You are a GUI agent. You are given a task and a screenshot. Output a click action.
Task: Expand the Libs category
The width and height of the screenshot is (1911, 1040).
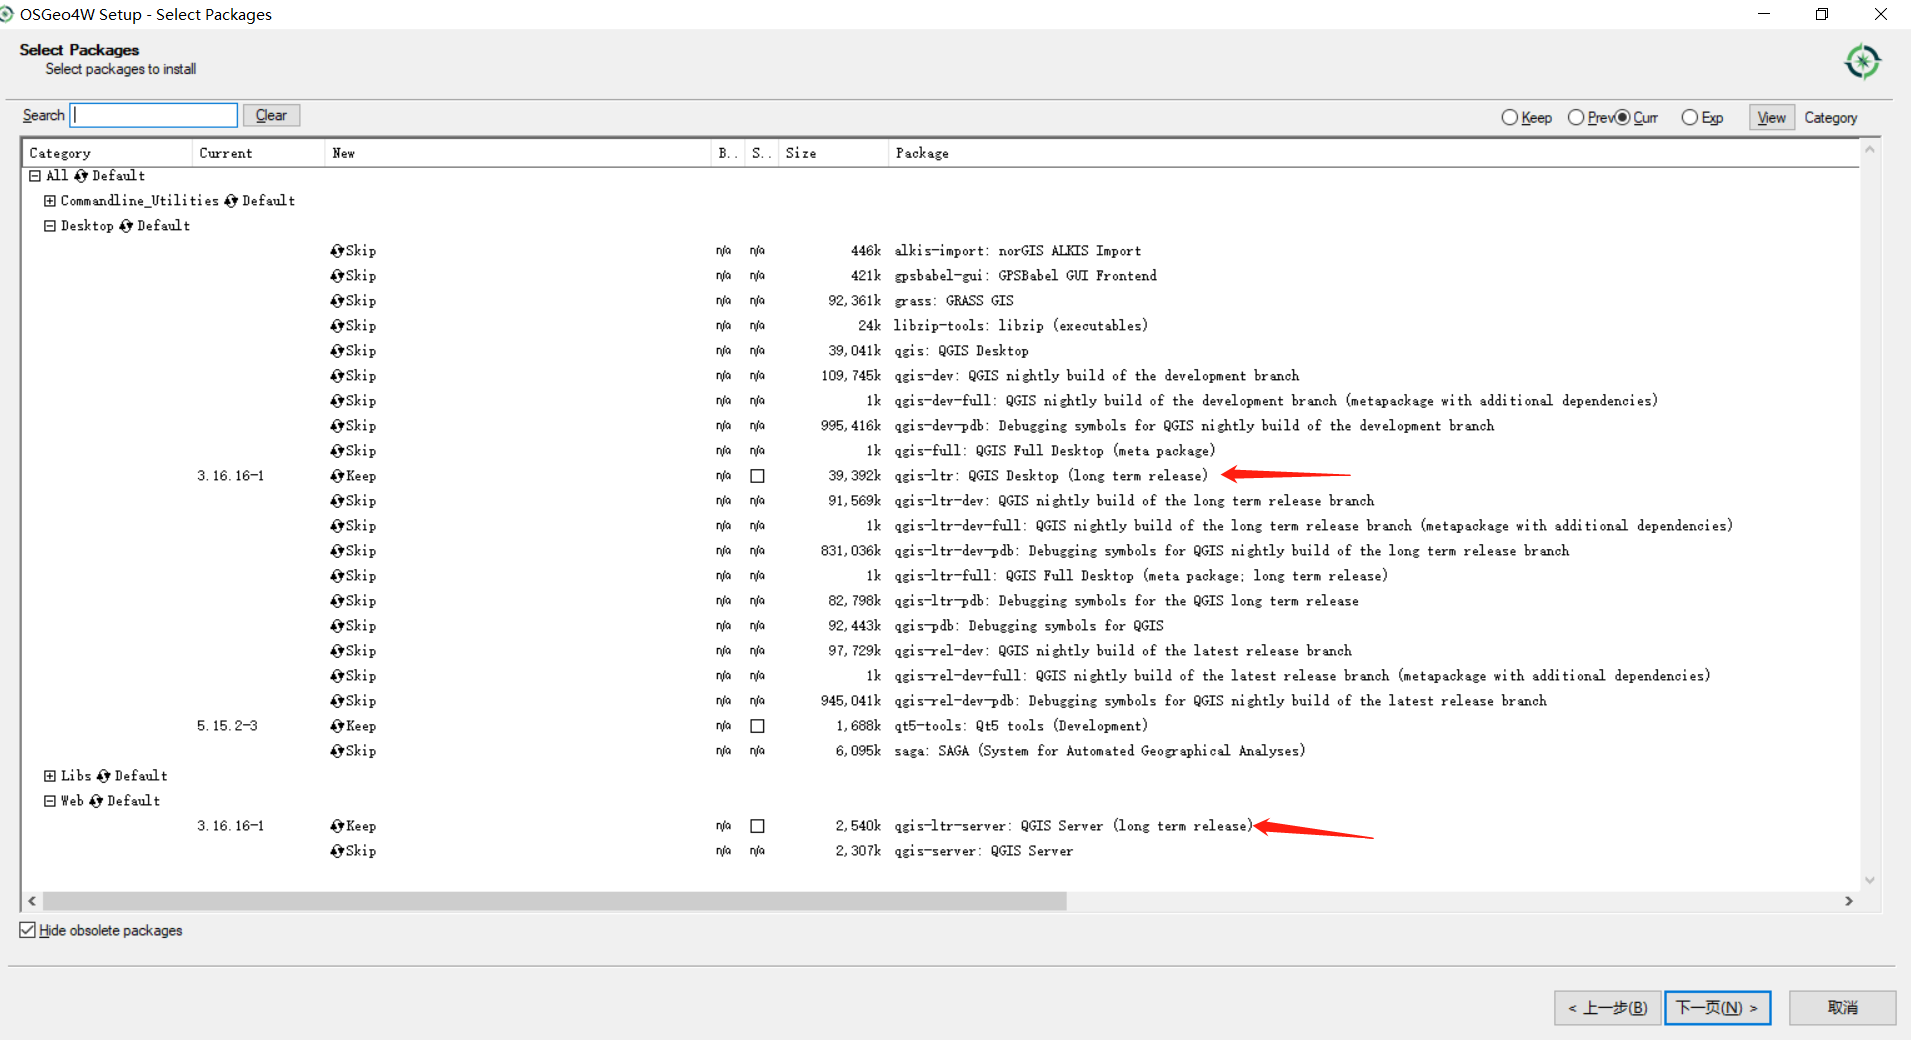point(50,776)
